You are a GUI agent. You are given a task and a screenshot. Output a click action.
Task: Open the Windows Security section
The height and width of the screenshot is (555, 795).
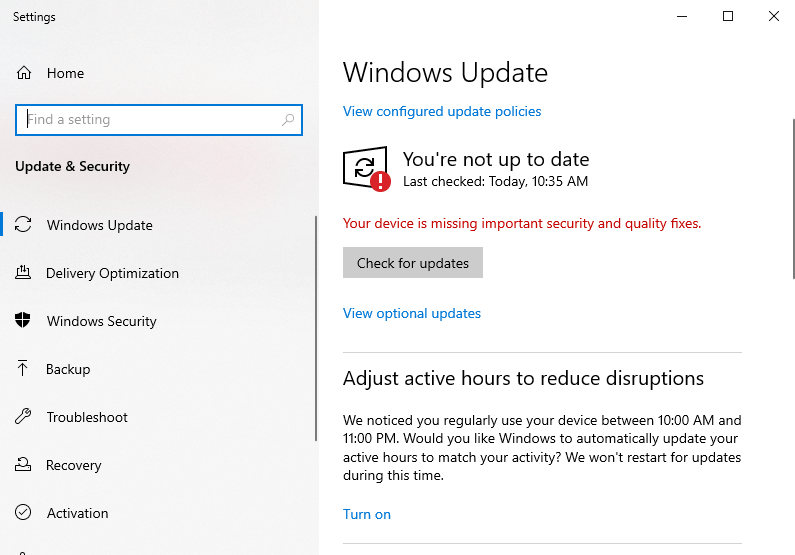pyautogui.click(x=158, y=321)
